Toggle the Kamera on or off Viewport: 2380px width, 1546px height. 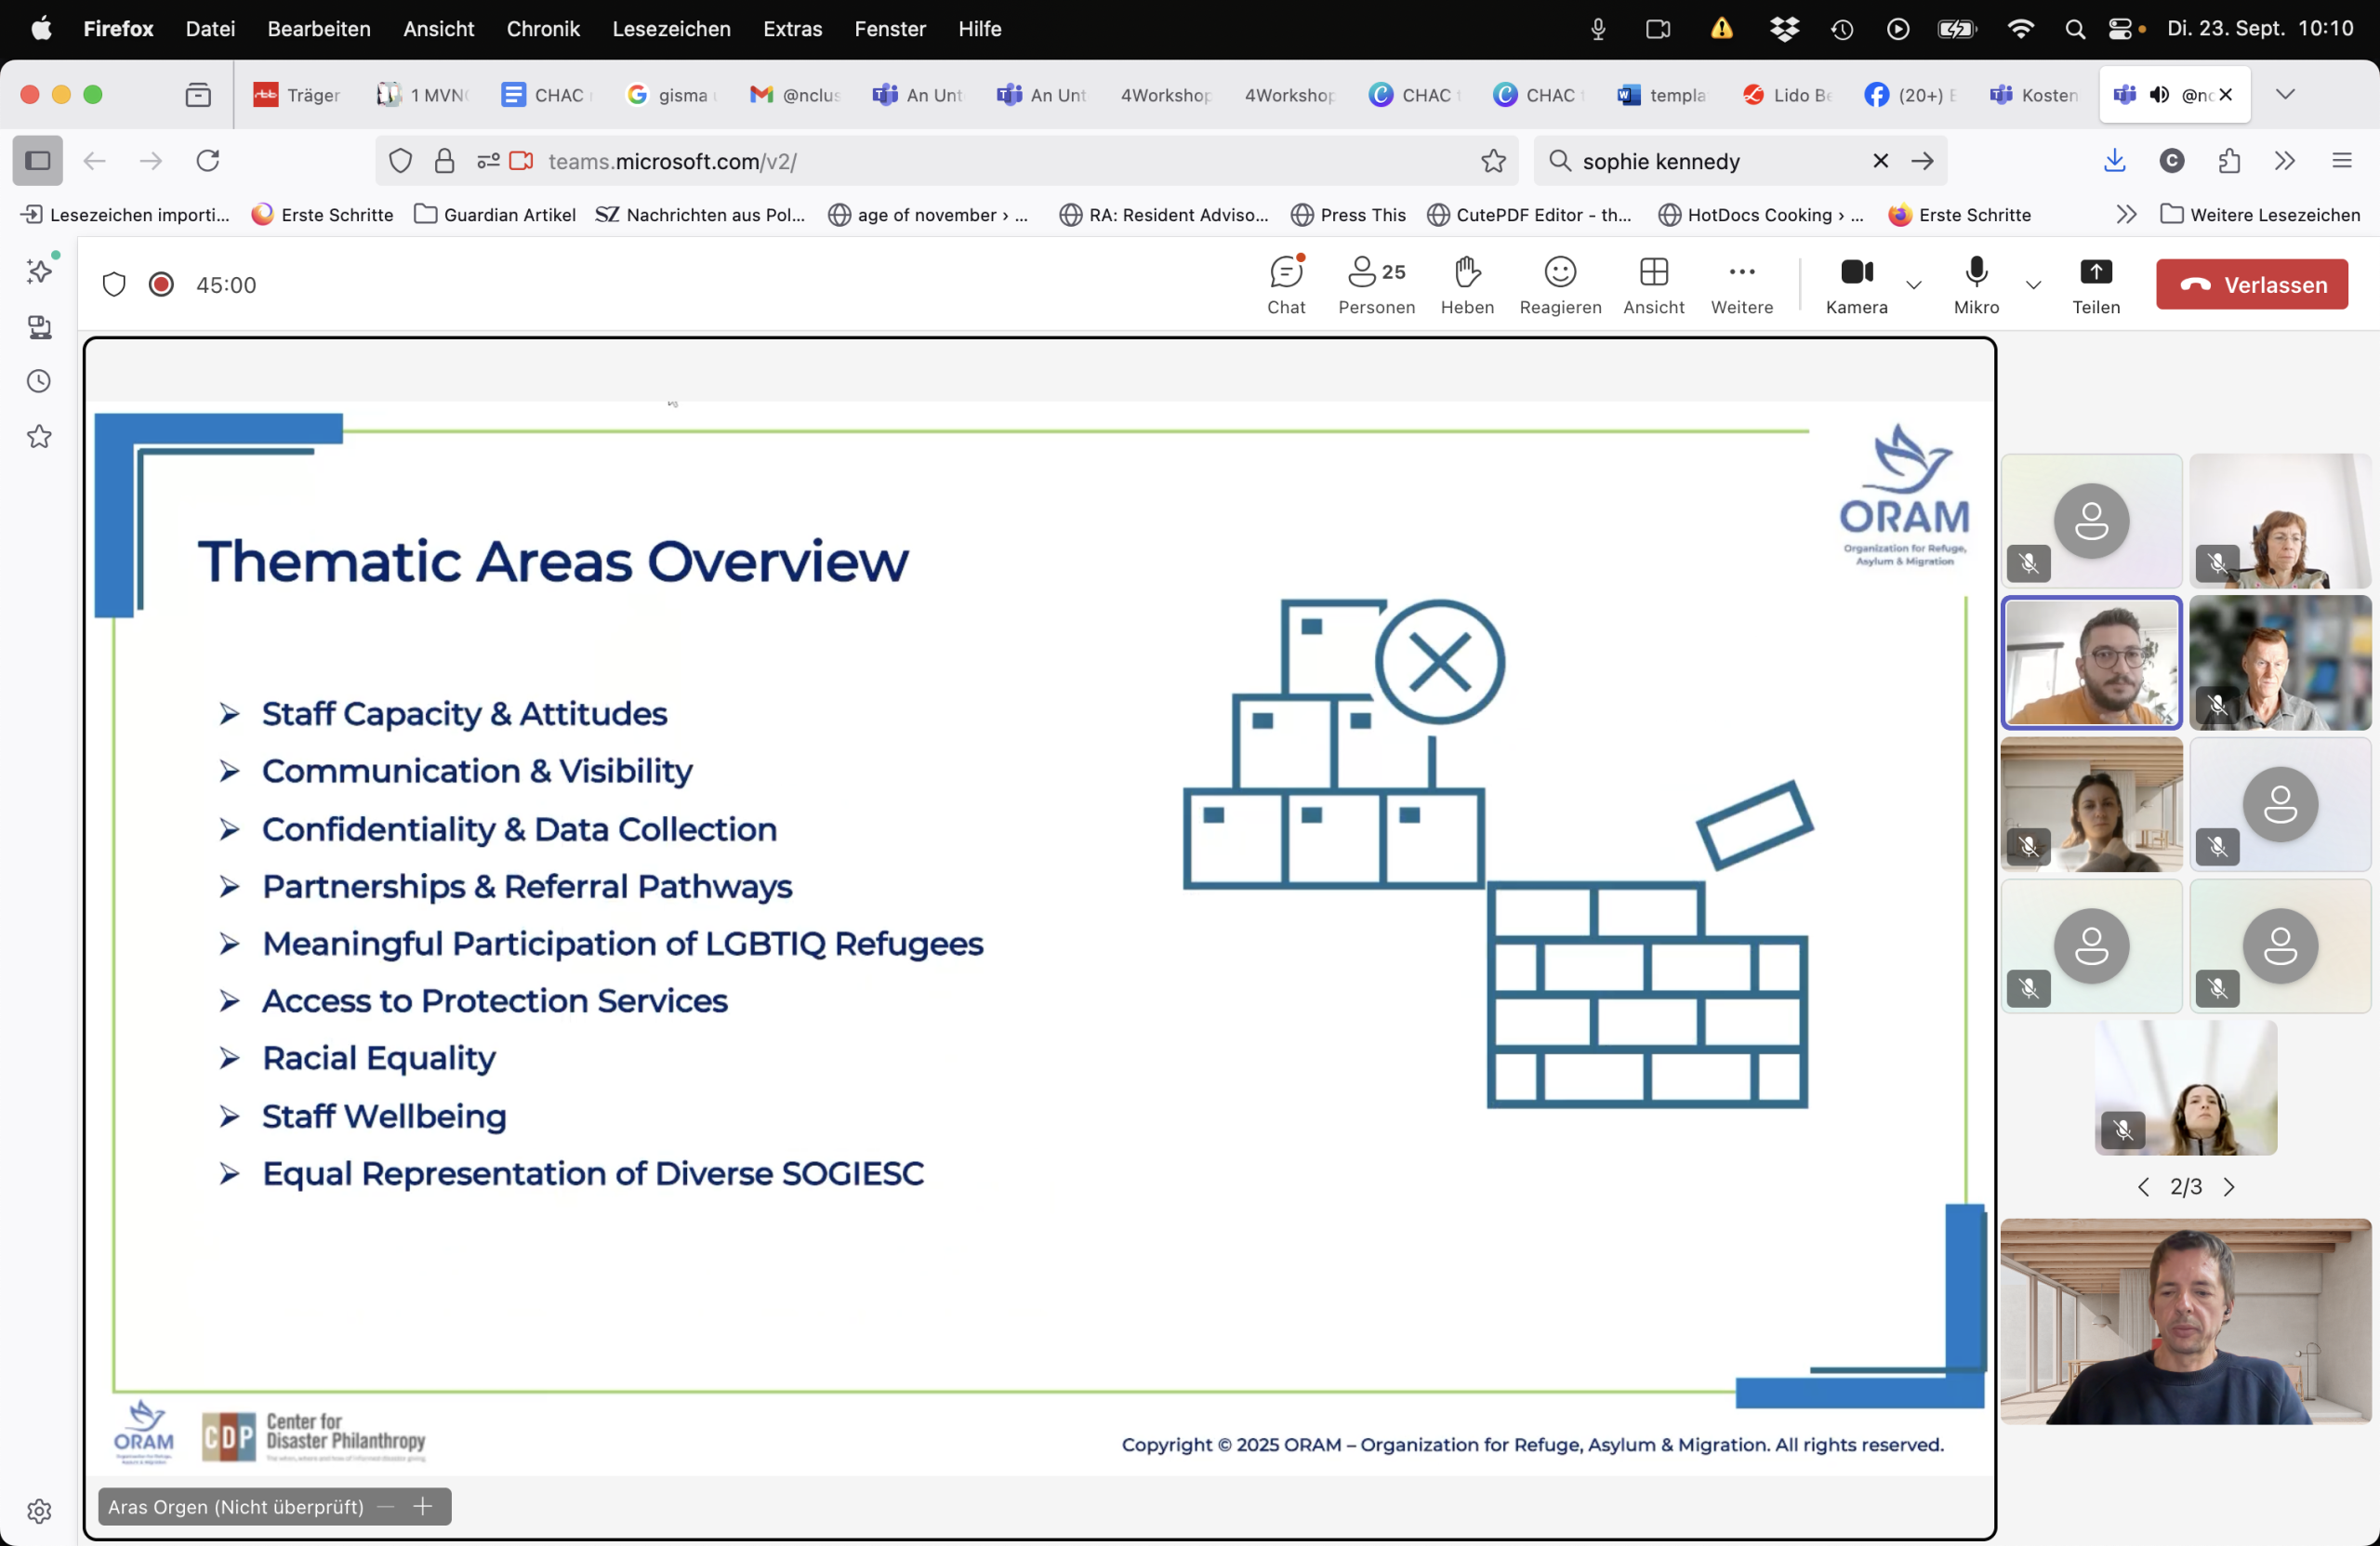coord(1856,284)
